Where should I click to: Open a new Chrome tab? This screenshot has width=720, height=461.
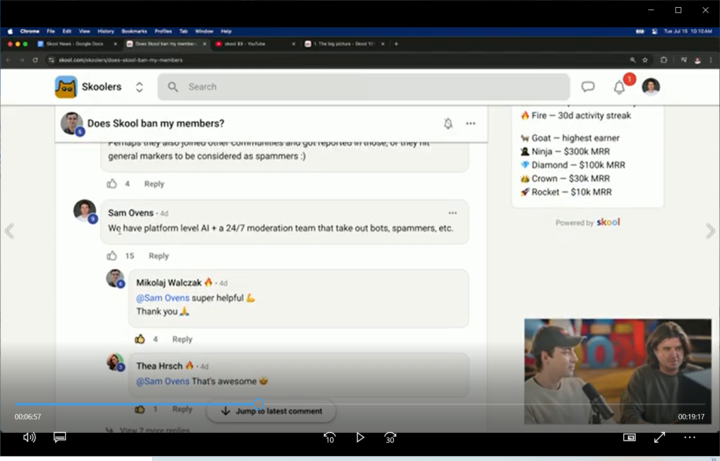(396, 44)
